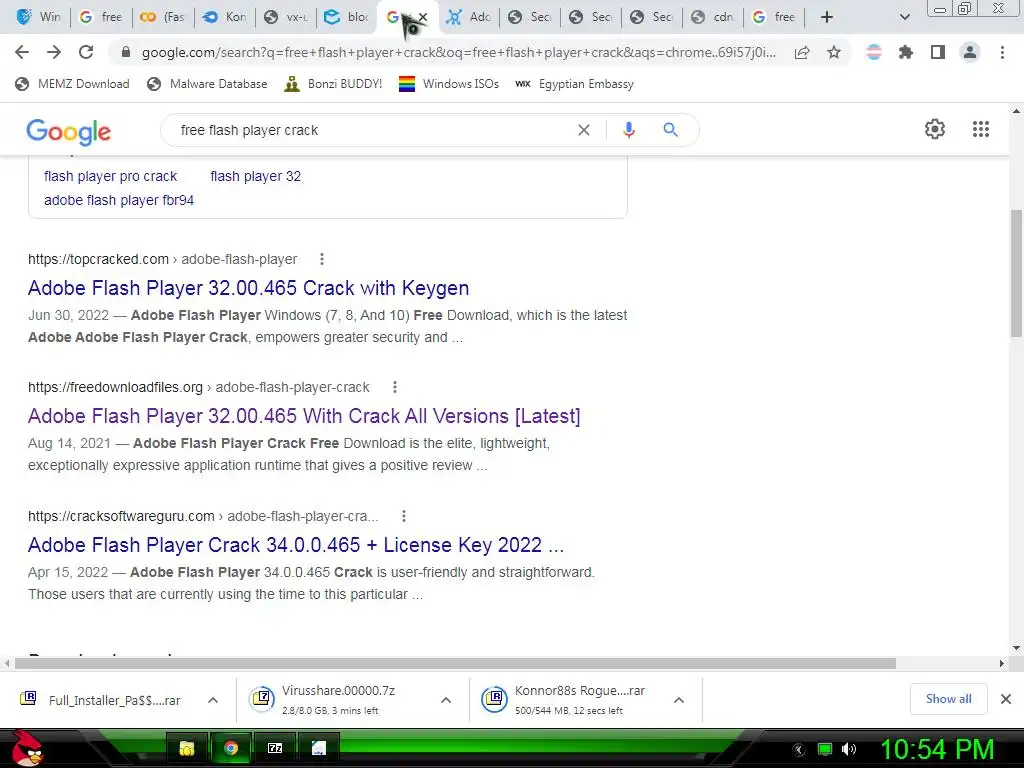Open Full_Installer_Pa$$....rar download item
This screenshot has width=1024, height=768.
(101, 700)
